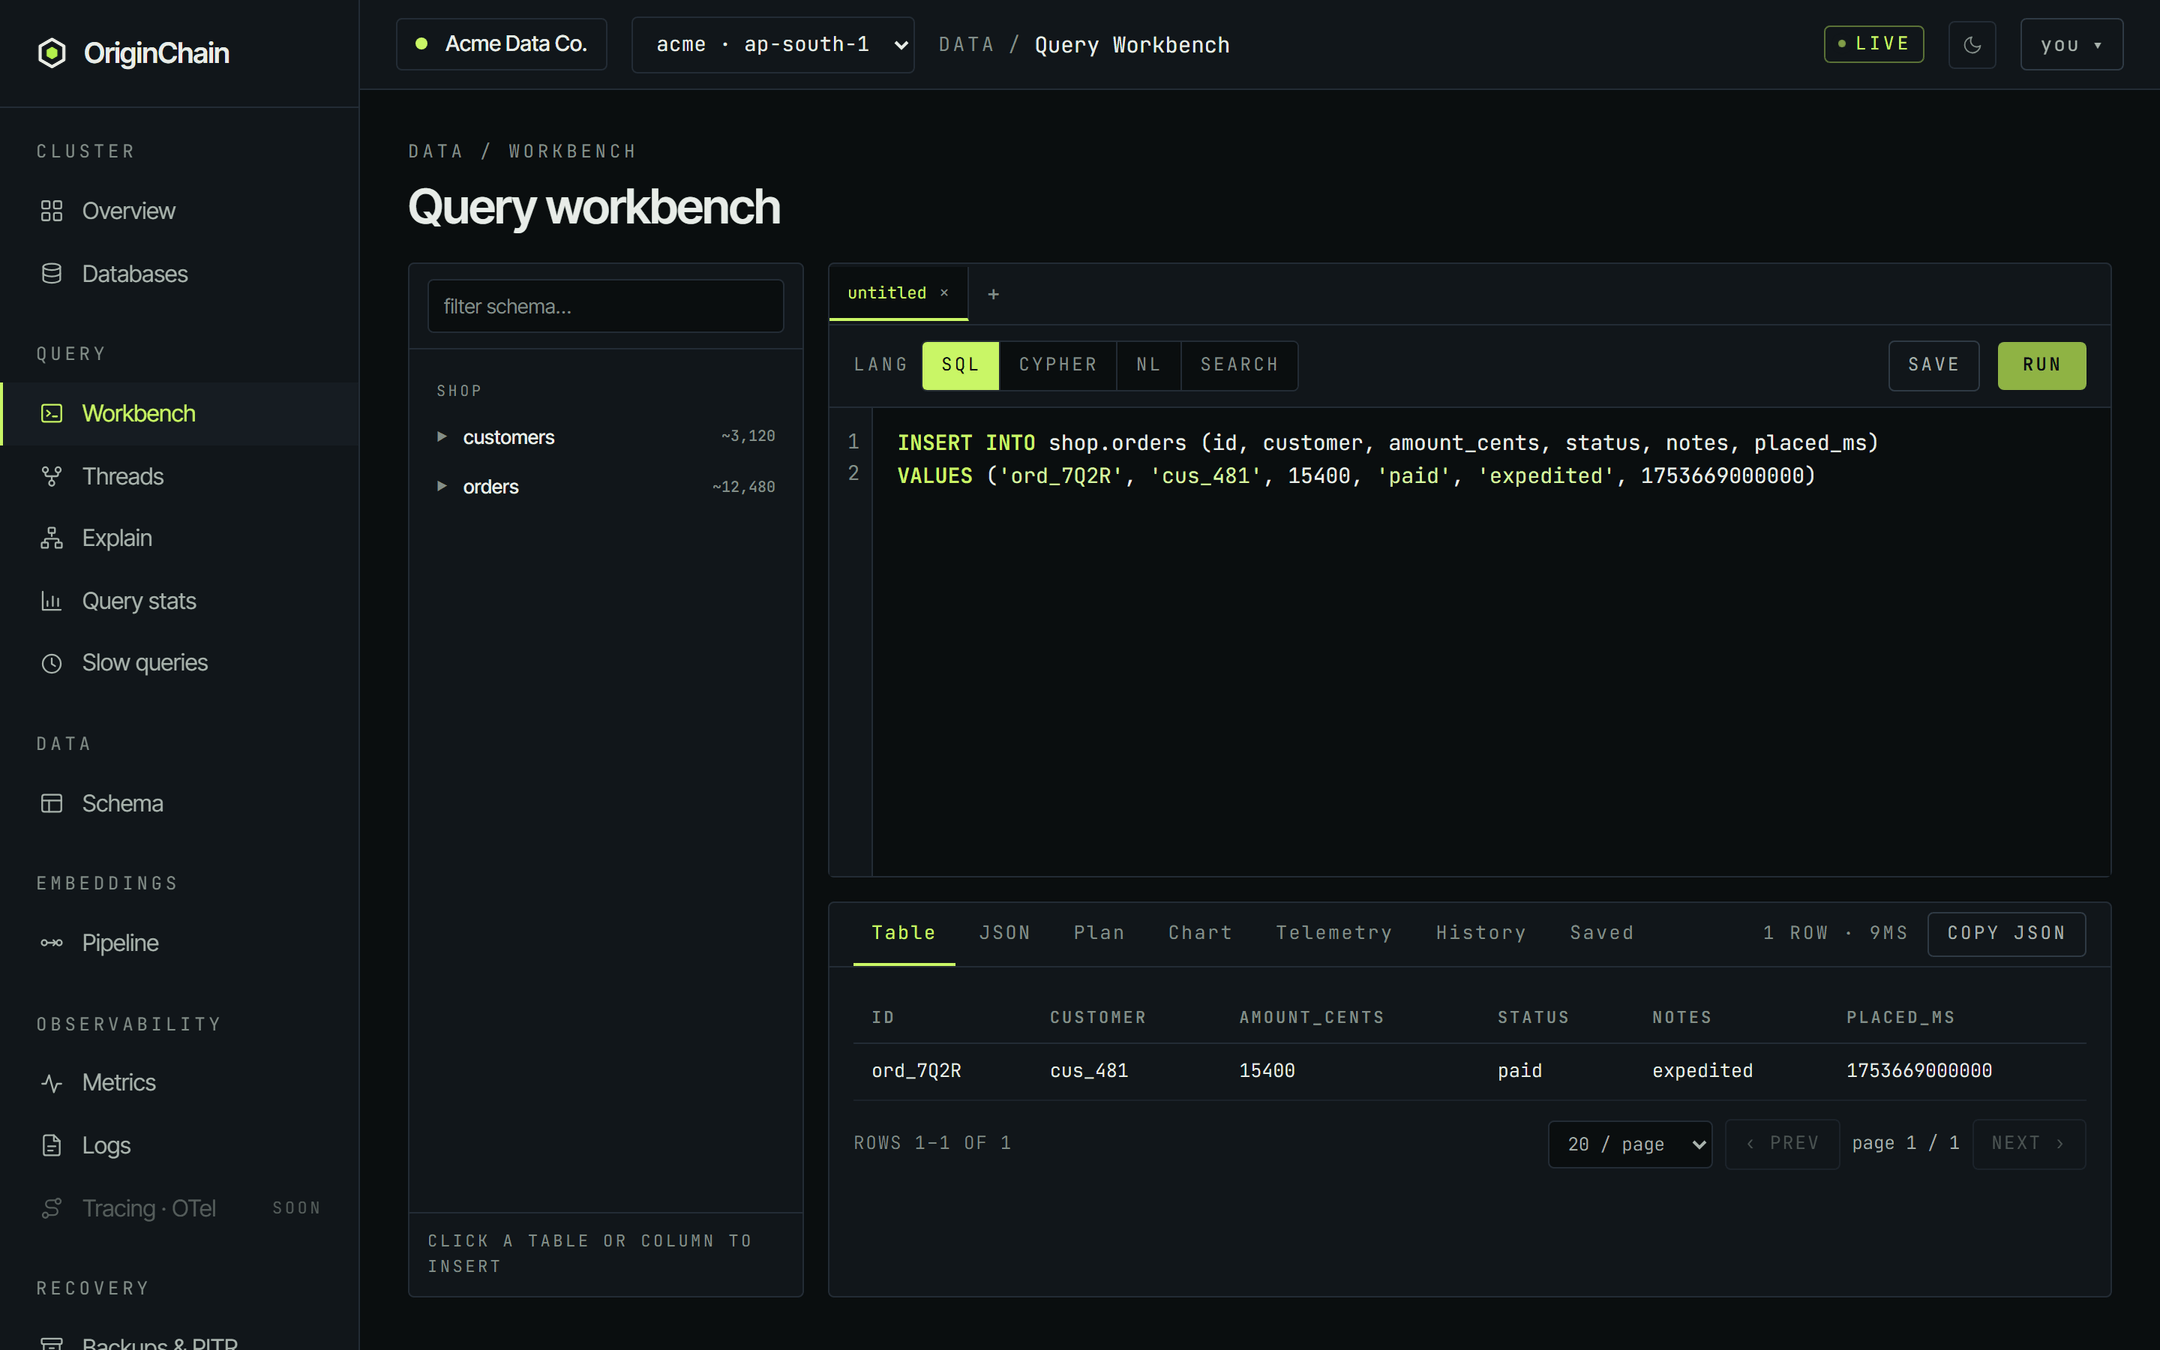The width and height of the screenshot is (2160, 1350).
Task: Click the WORKBENCH breadcrumb above page title
Action: 572,151
